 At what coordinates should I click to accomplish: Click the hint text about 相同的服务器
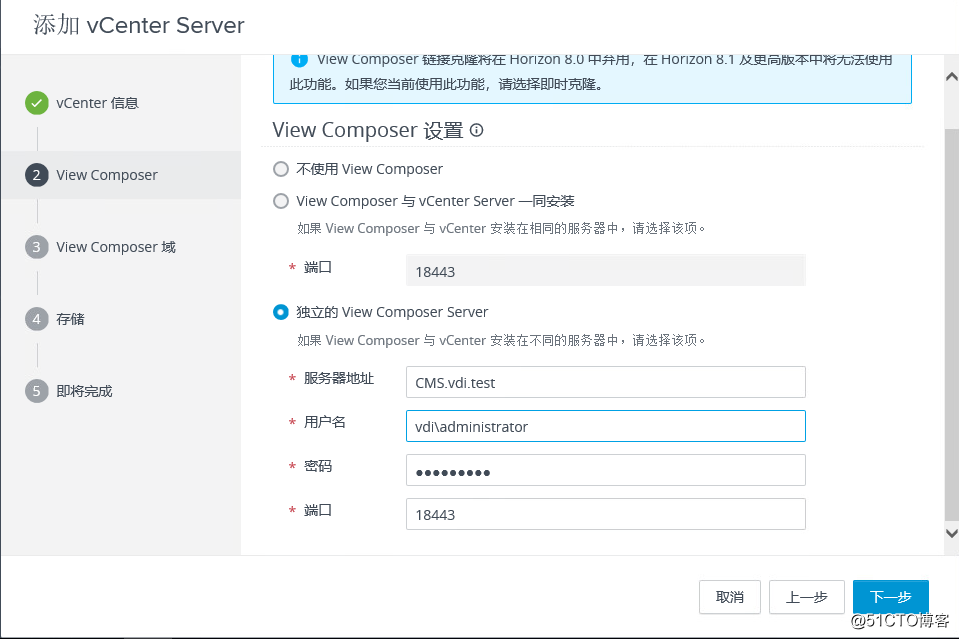[502, 229]
